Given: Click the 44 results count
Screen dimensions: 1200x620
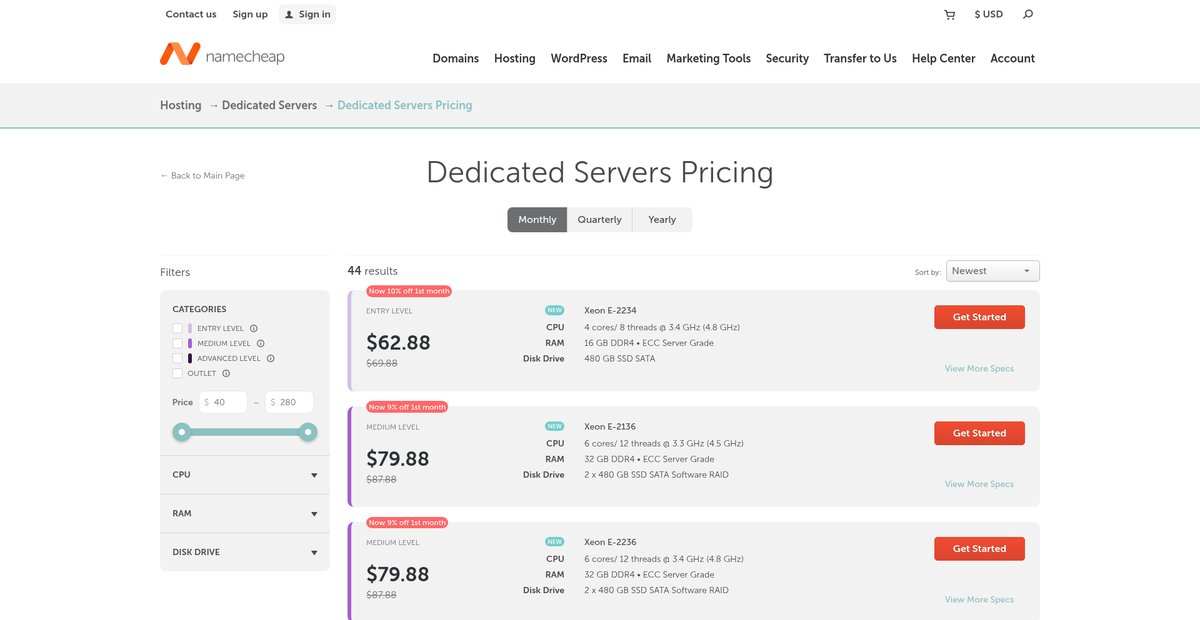Looking at the screenshot, I should [372, 271].
